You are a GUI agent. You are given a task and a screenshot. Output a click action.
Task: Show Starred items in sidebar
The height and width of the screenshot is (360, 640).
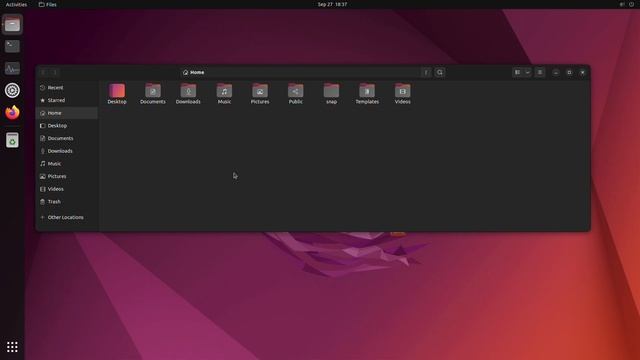67,100
